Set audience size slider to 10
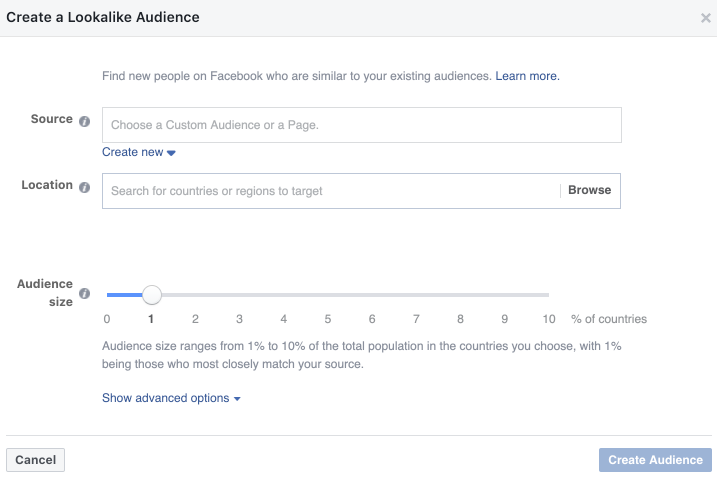The height and width of the screenshot is (478, 717). [x=549, y=295]
